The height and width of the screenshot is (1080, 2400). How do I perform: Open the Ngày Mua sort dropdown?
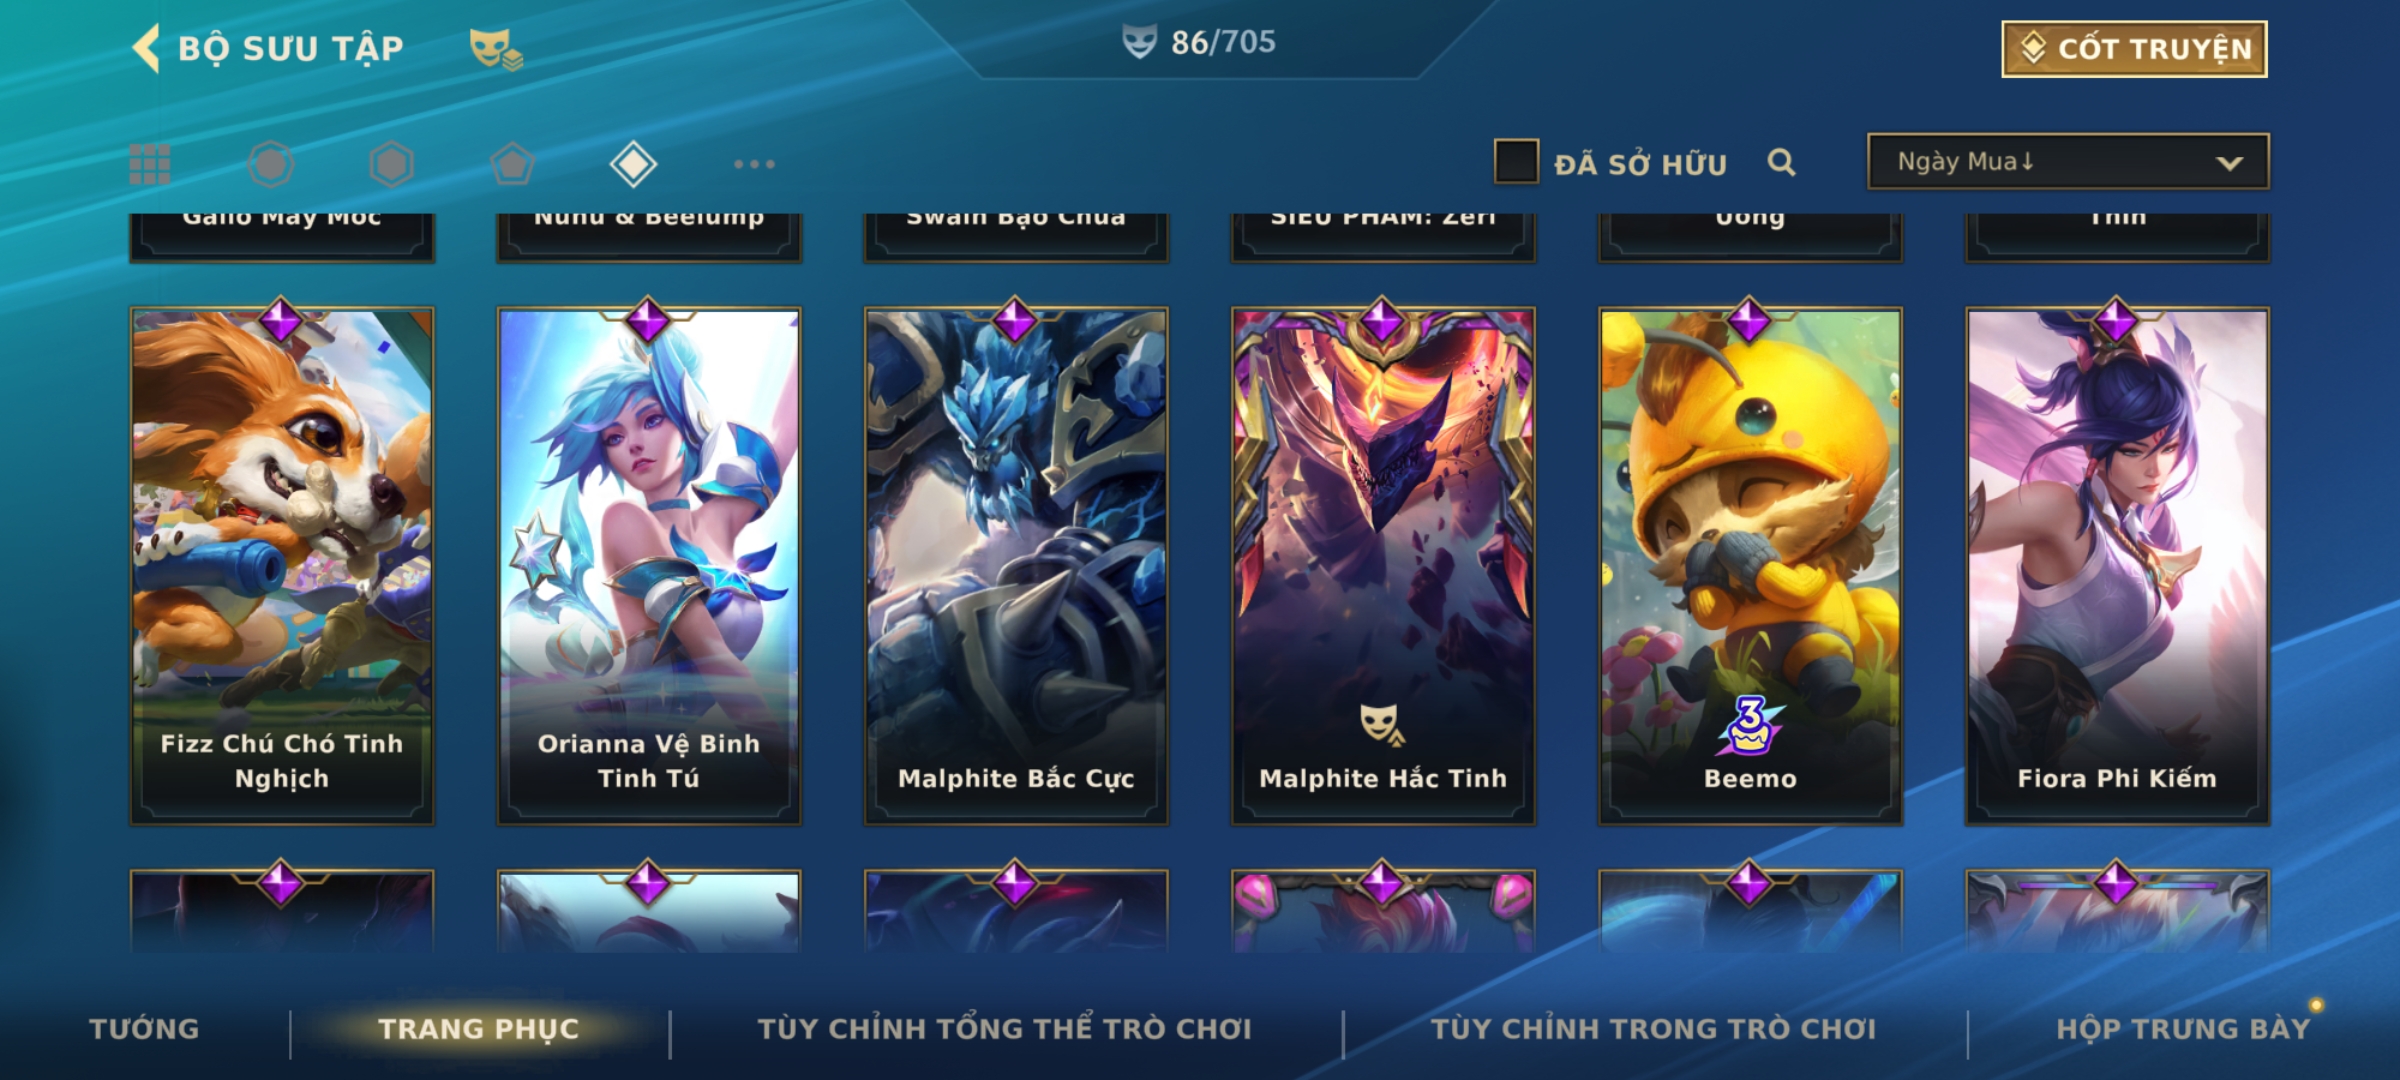pos(2068,161)
